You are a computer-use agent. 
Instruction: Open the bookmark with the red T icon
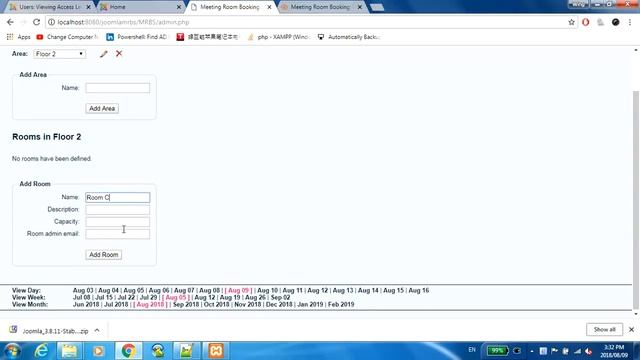coord(207,37)
